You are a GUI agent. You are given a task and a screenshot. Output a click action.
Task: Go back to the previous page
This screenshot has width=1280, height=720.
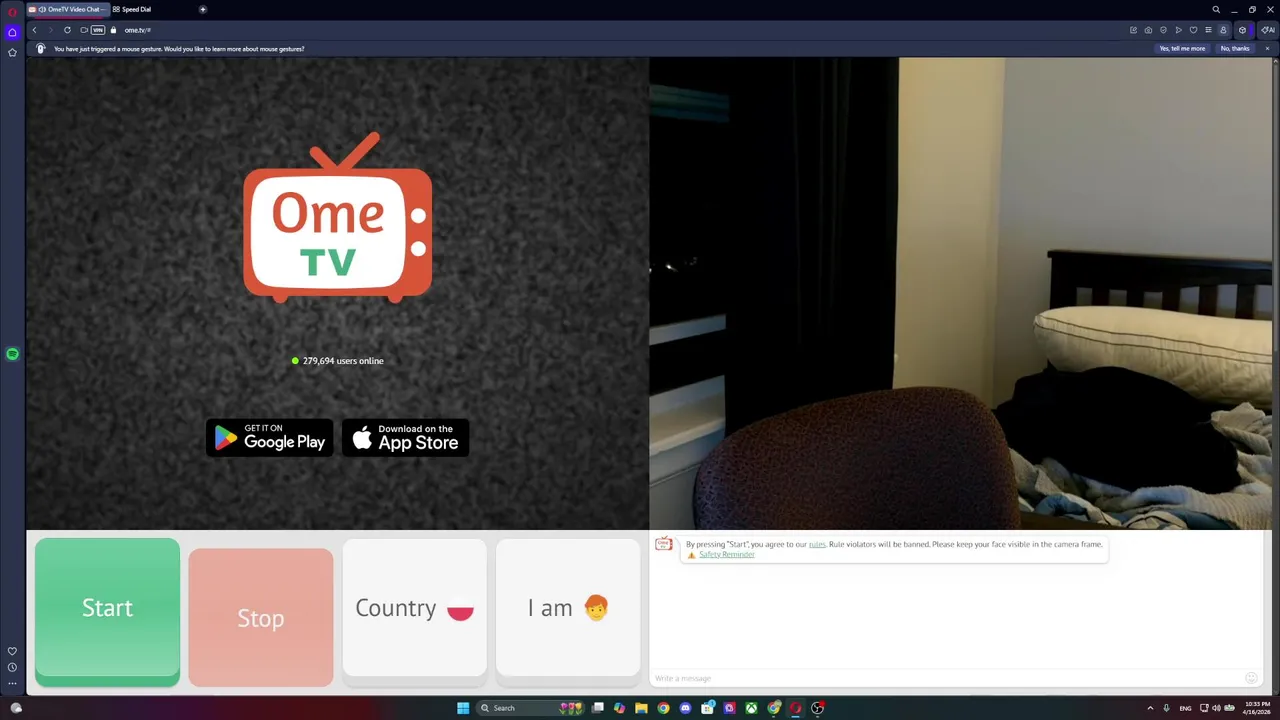coord(34,30)
